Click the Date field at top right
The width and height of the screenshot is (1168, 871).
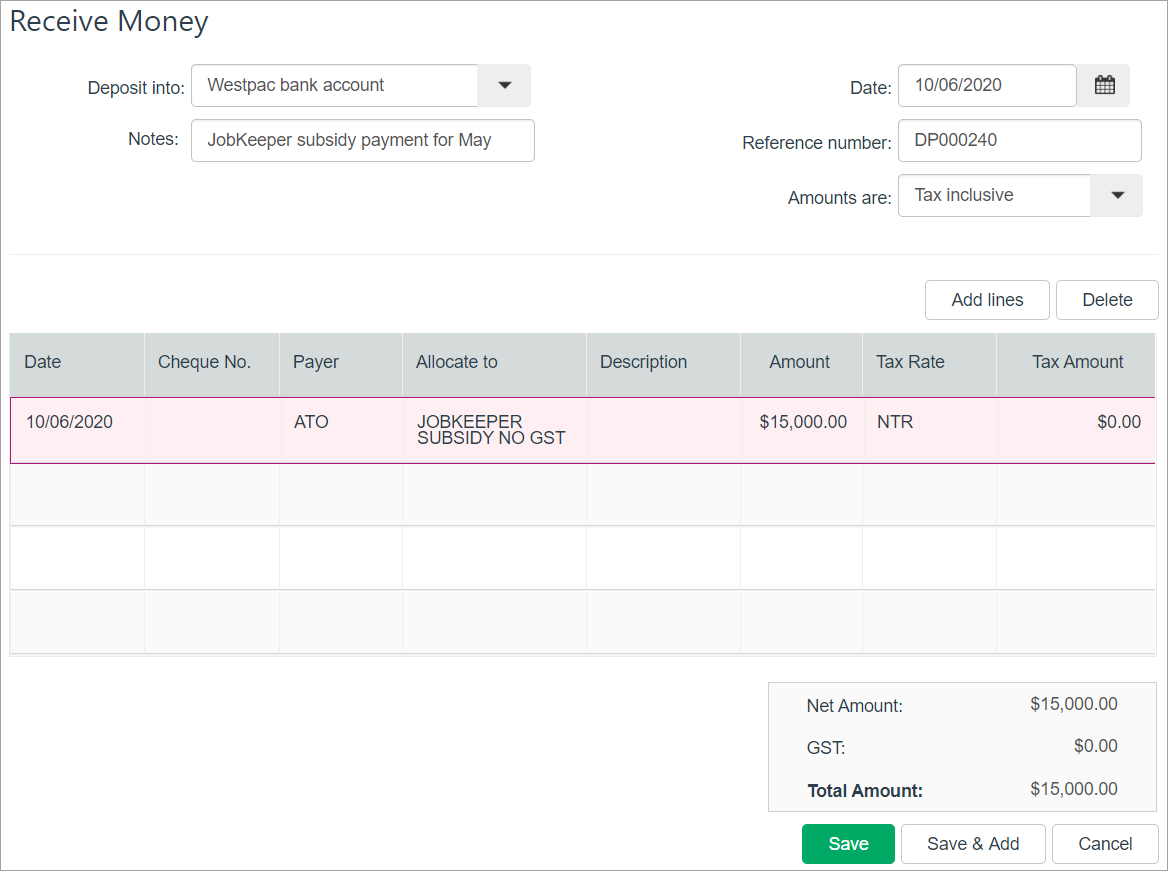(986, 86)
